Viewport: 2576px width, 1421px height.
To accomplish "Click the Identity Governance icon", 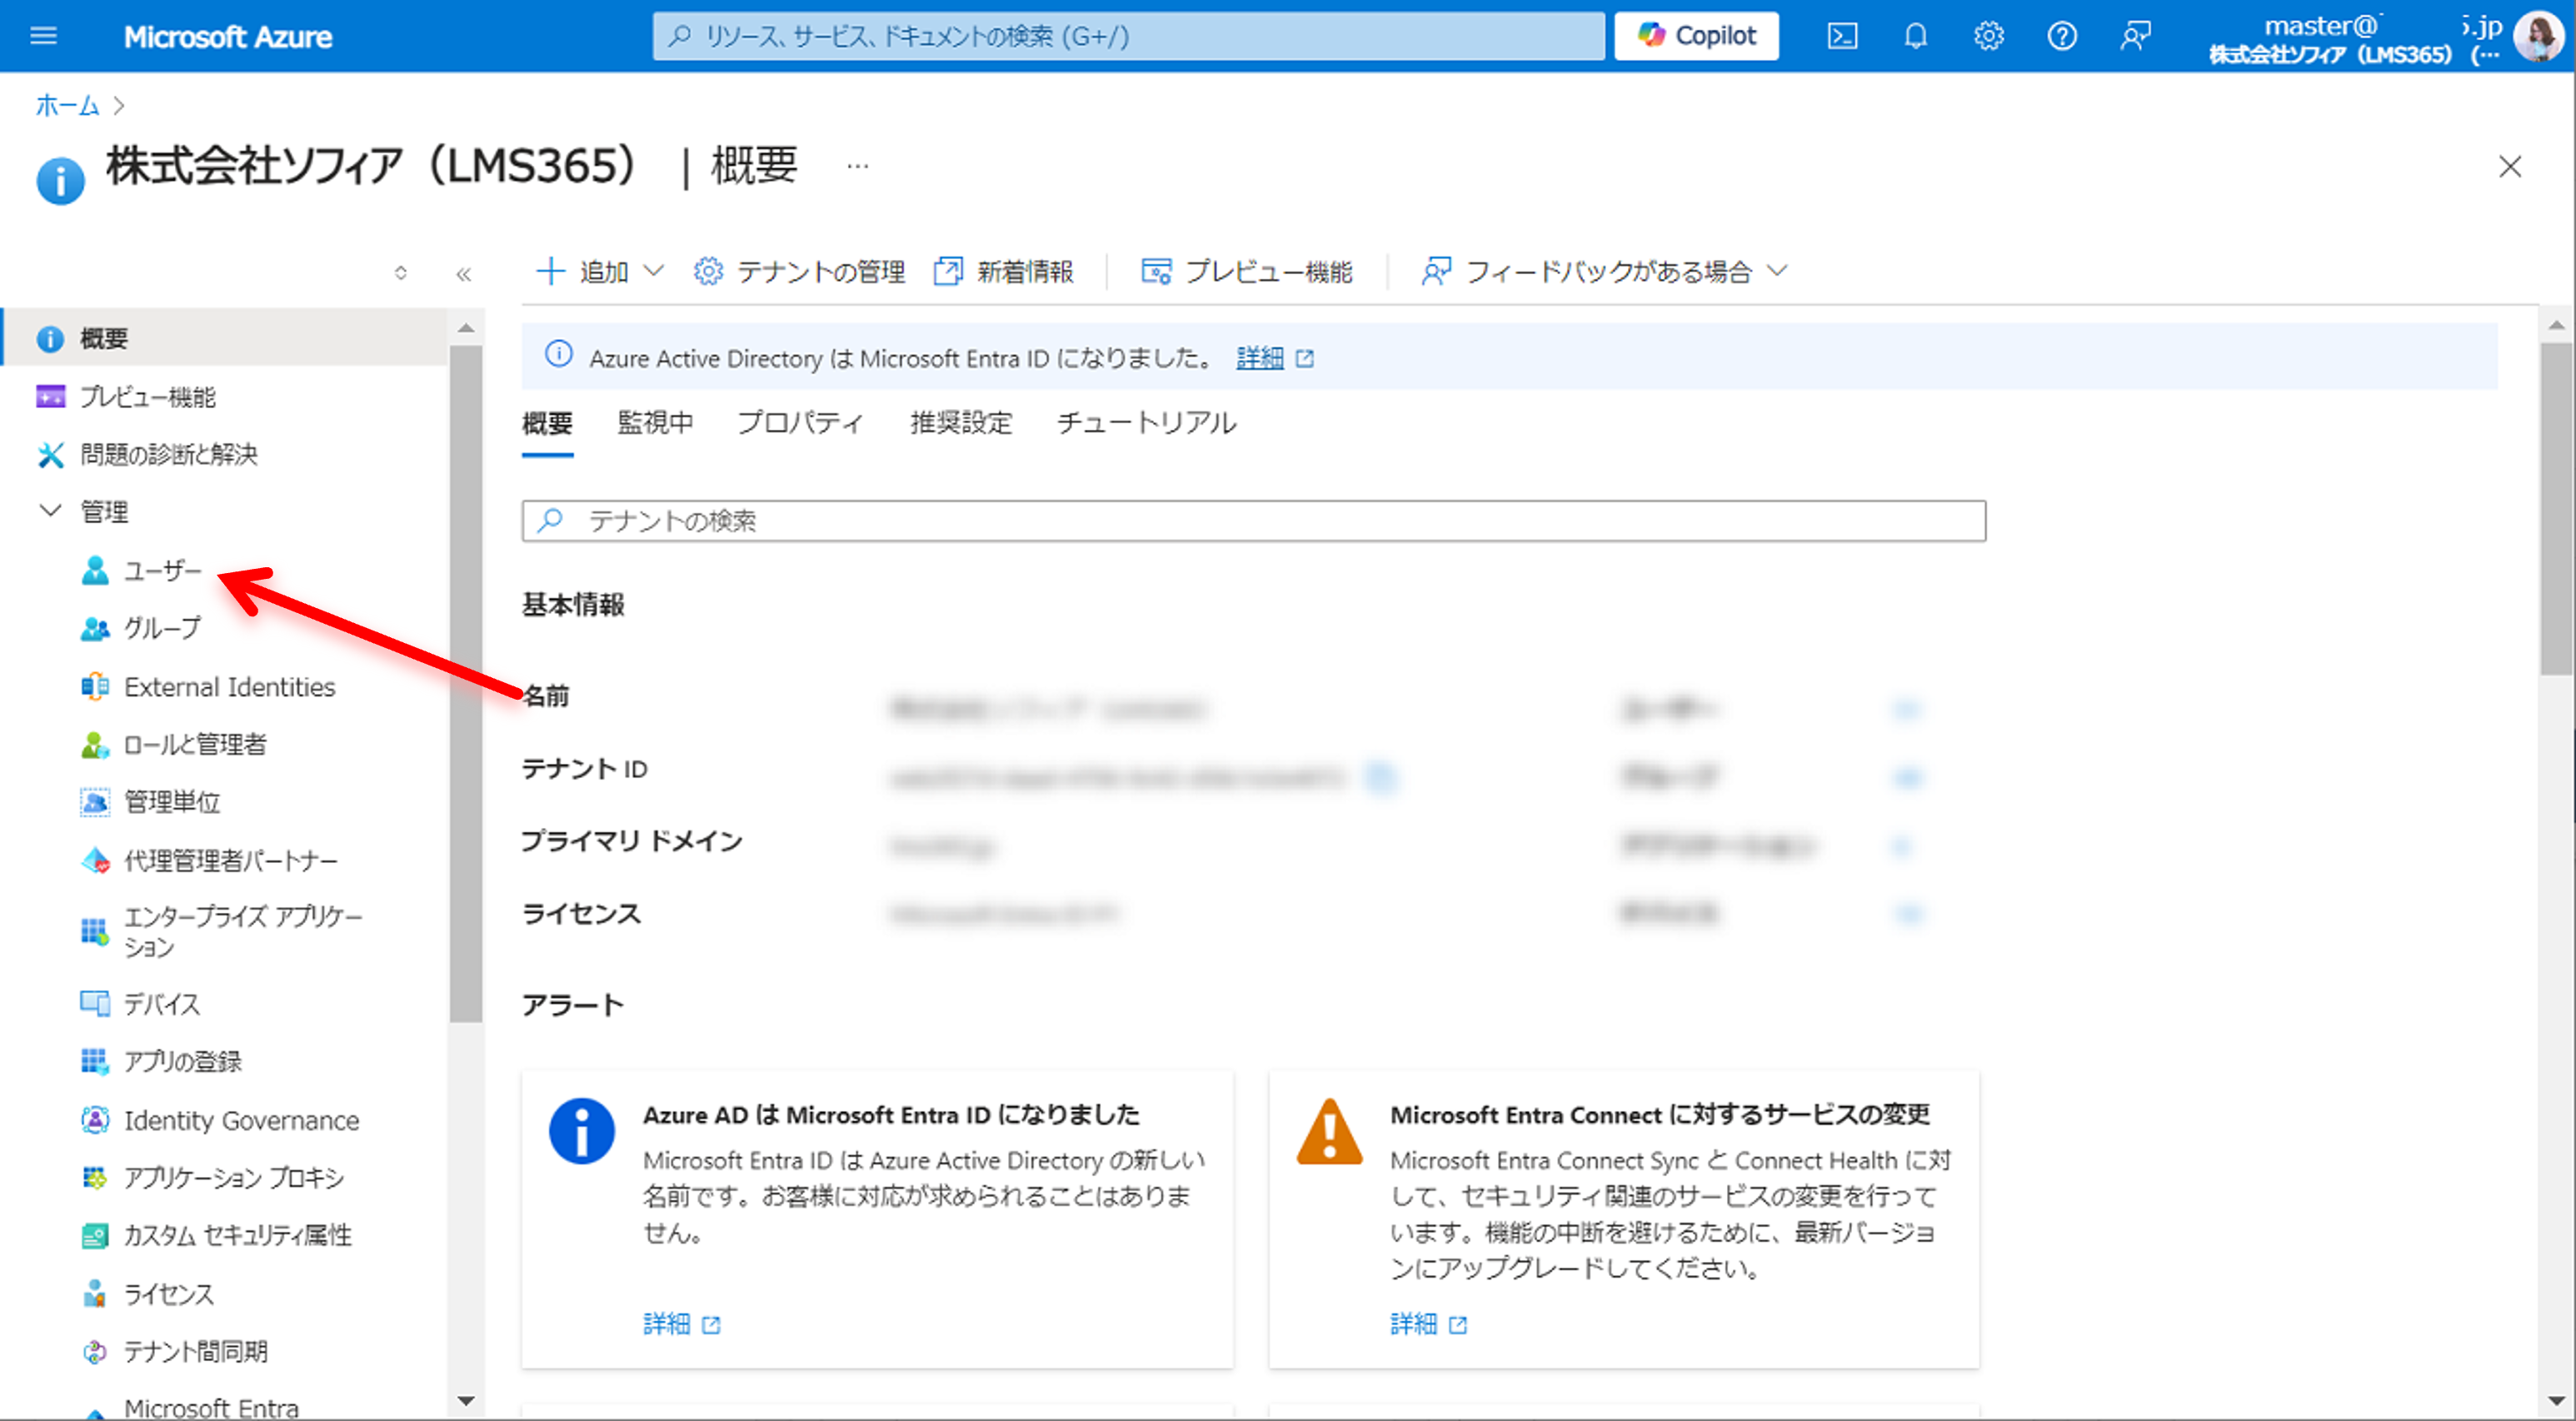I will click(95, 1120).
